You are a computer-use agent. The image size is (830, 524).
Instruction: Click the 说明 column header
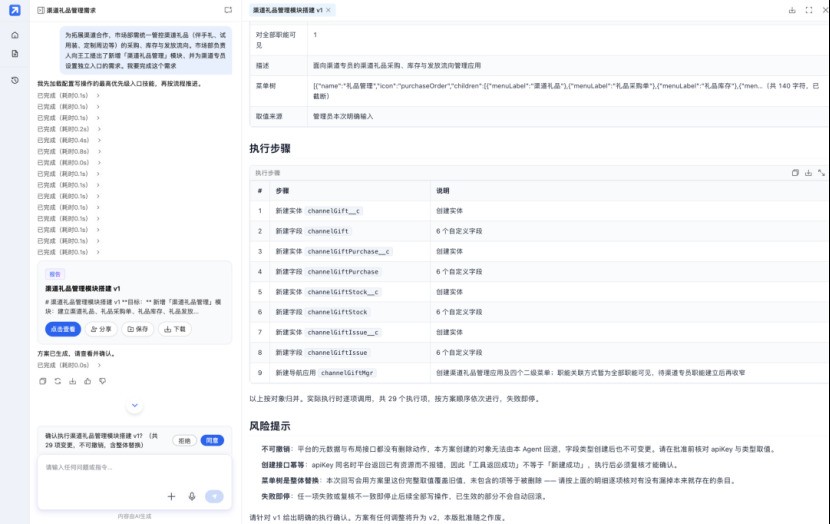coord(443,191)
